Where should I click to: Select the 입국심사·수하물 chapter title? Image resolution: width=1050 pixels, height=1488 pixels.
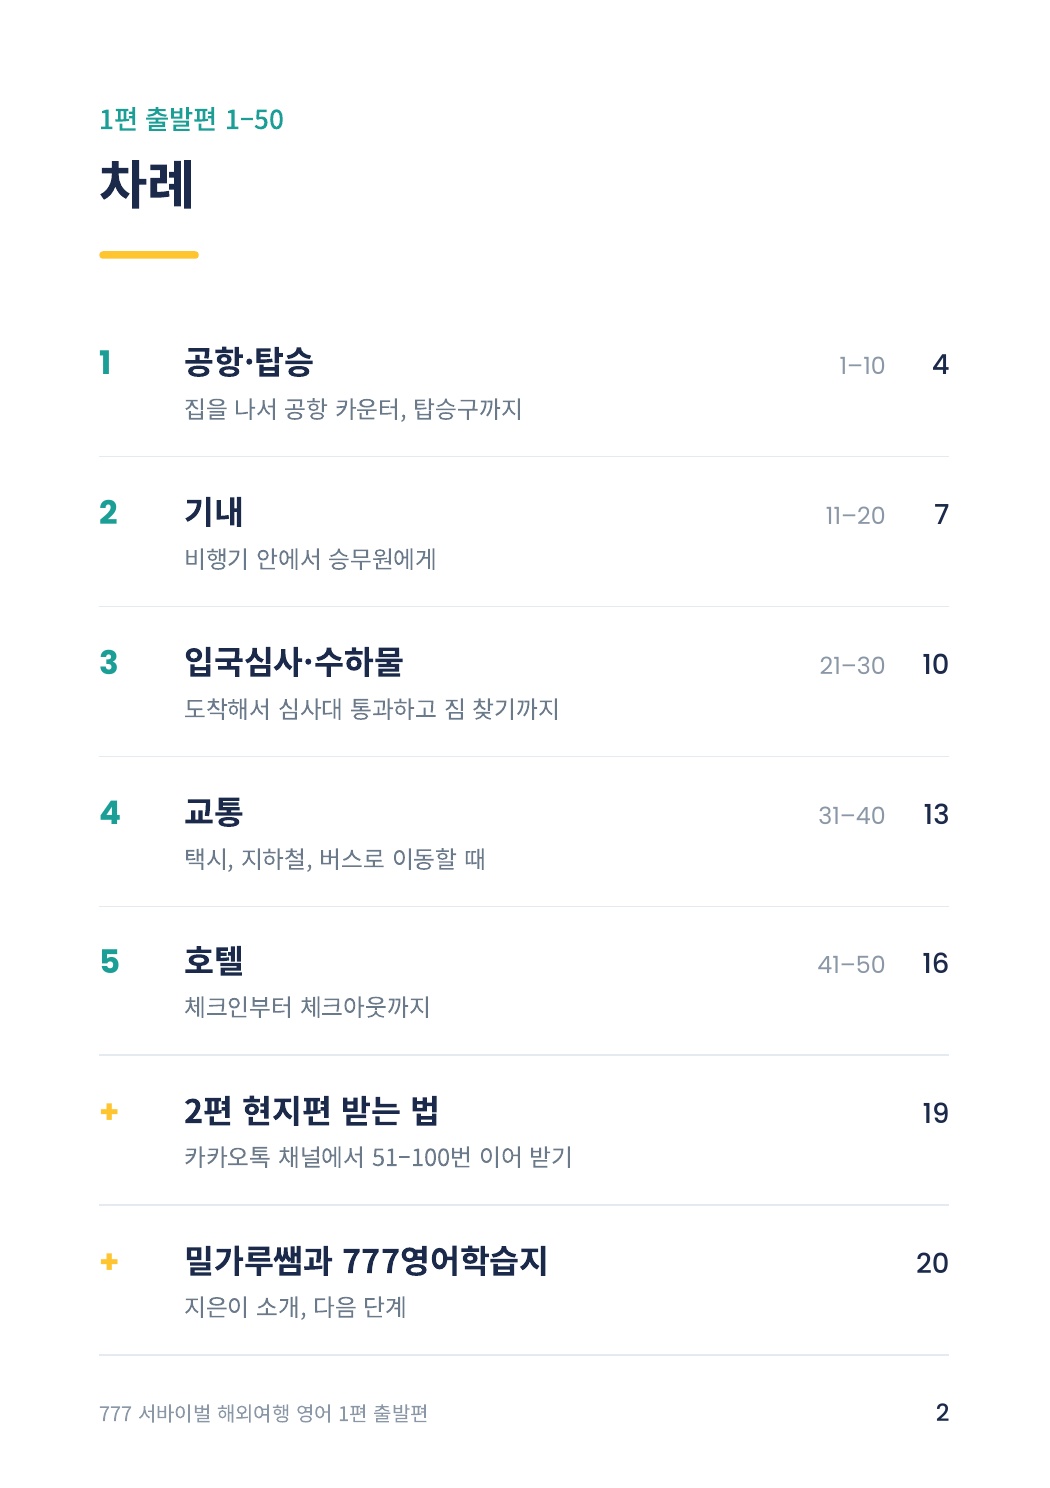coord(294,662)
